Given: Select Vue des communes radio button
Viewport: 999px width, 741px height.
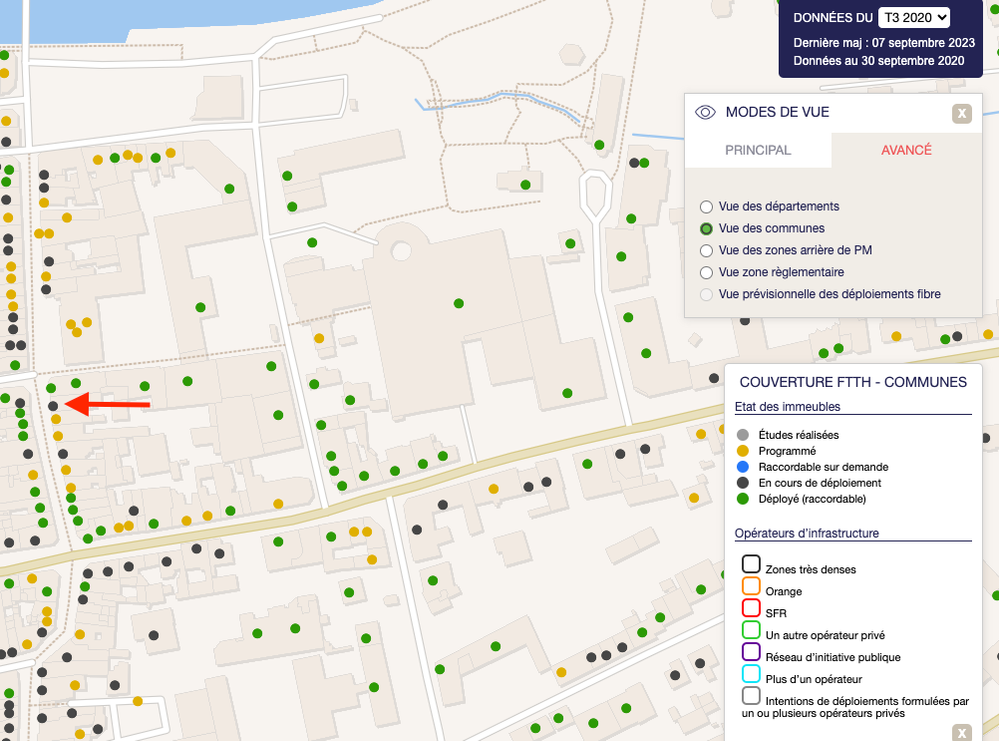Looking at the screenshot, I should [x=707, y=229].
